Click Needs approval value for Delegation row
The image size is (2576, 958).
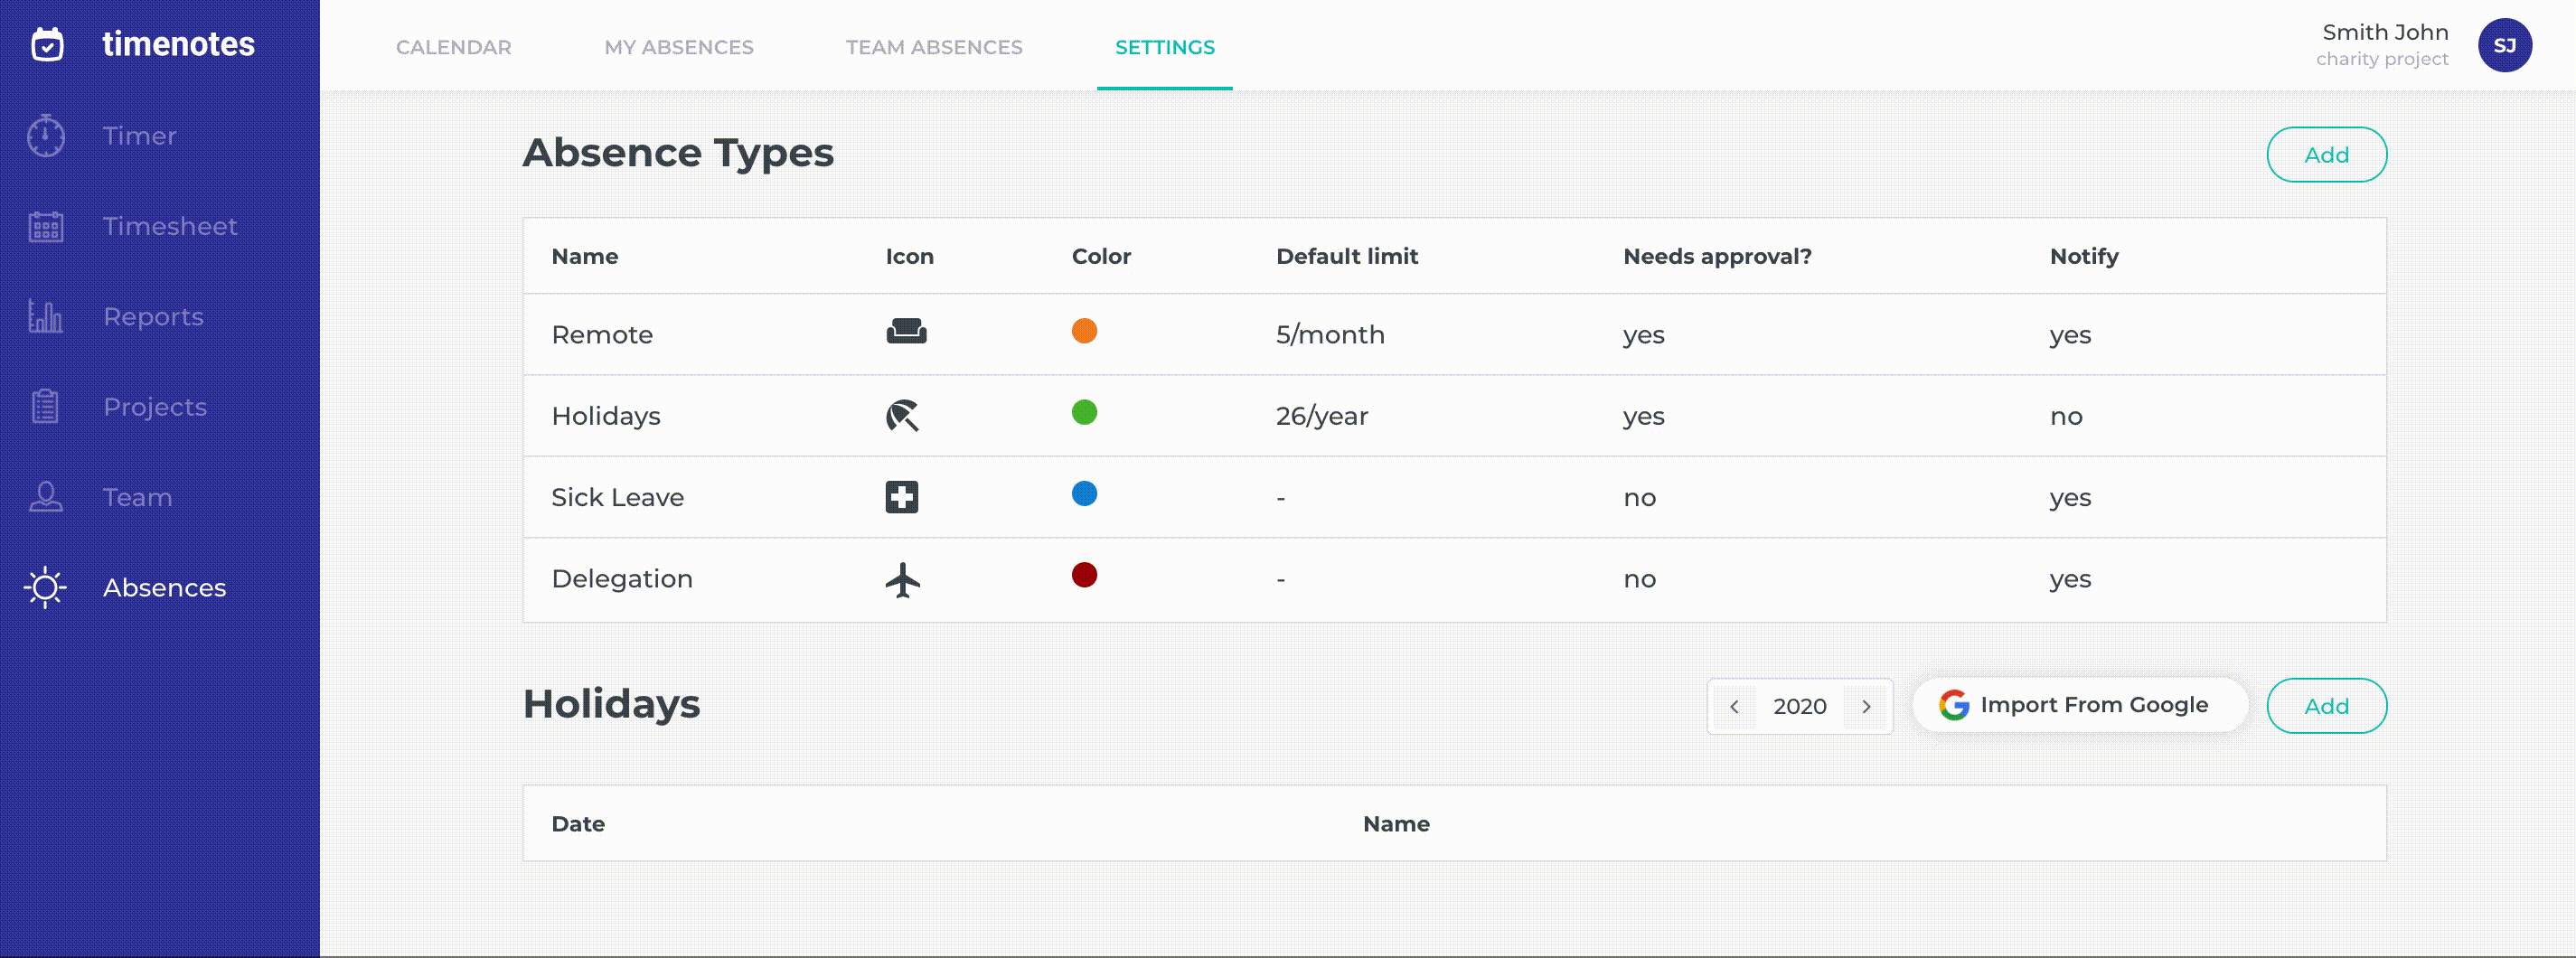[1640, 580]
